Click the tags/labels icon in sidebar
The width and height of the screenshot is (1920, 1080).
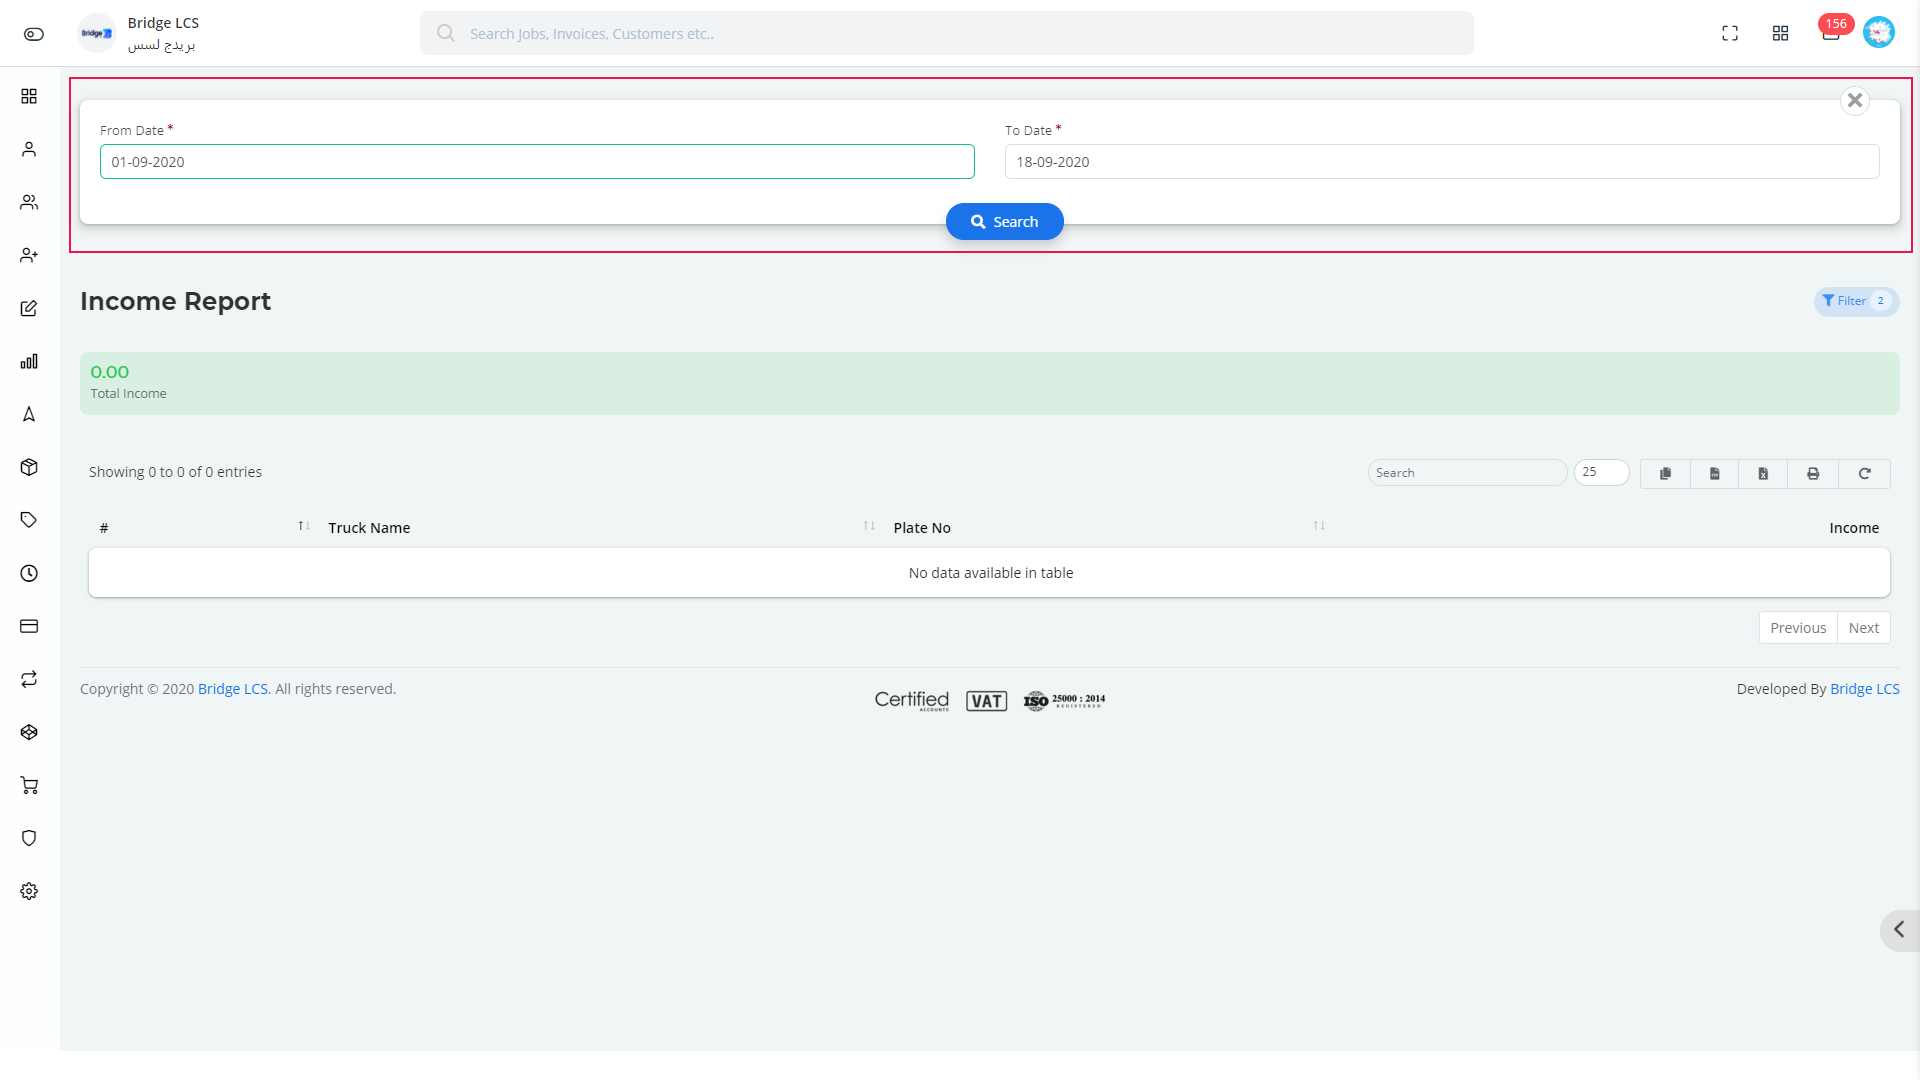click(29, 520)
